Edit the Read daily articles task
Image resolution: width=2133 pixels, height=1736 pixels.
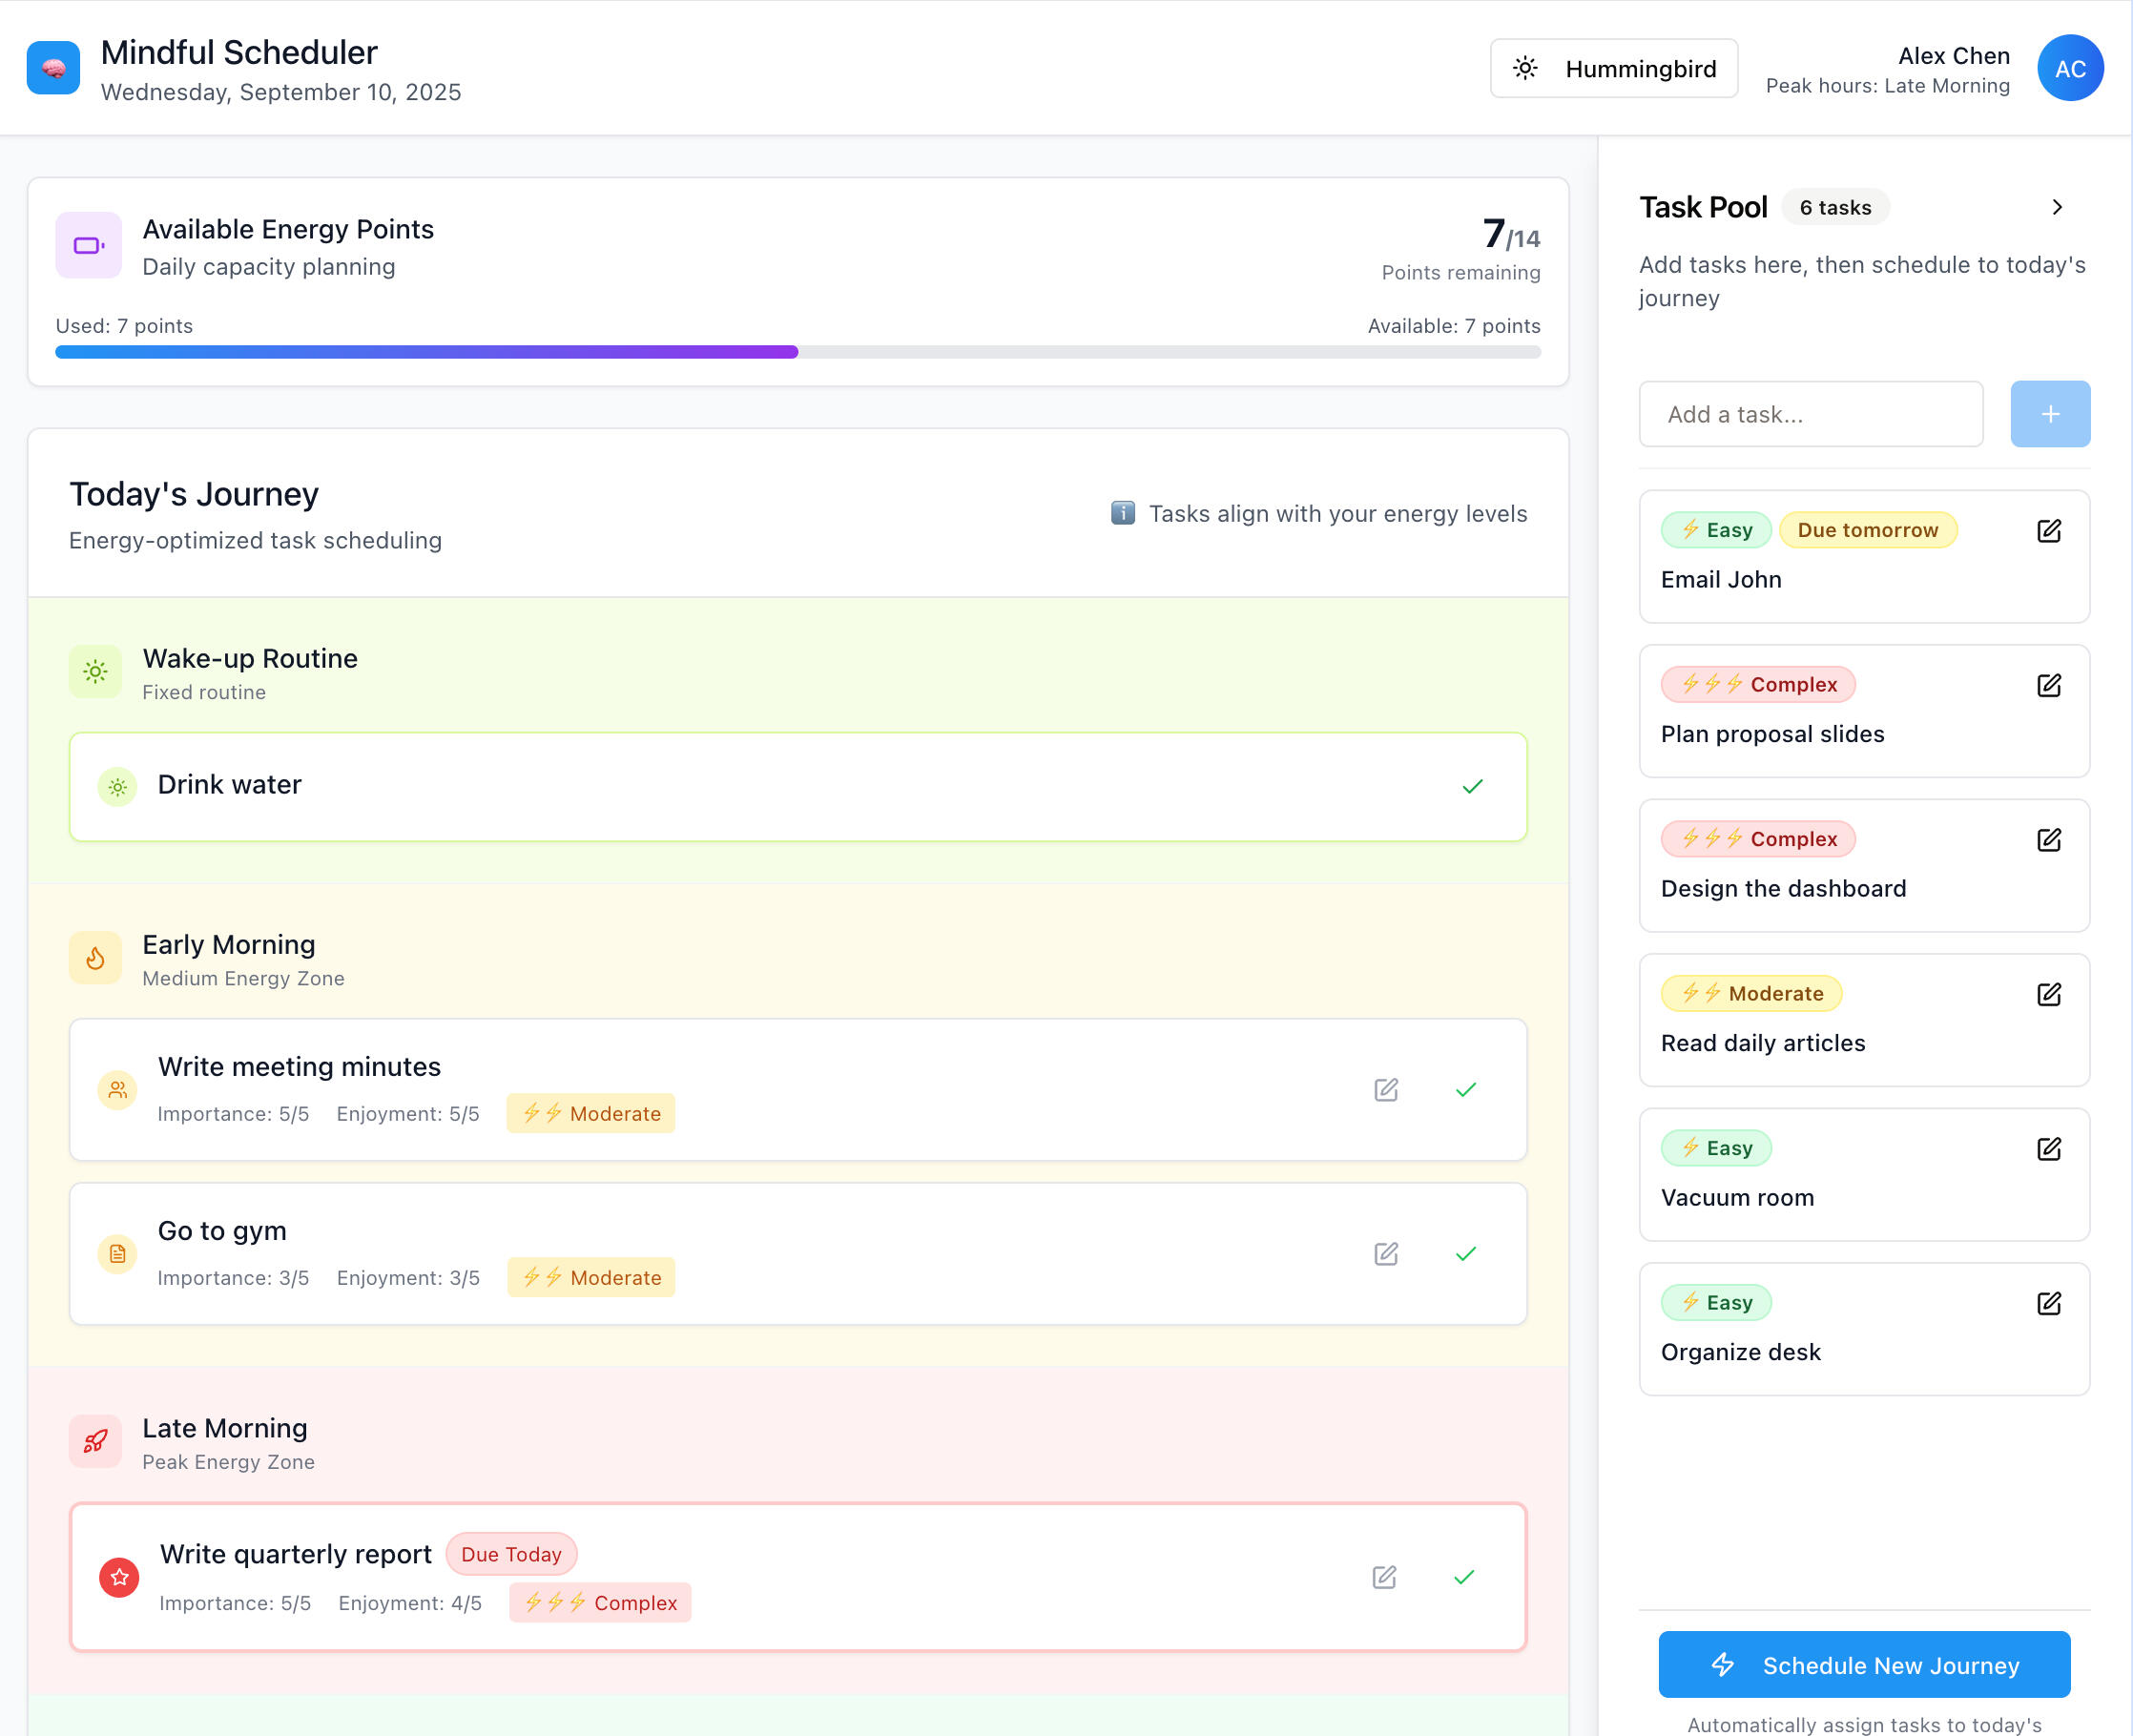tap(2048, 994)
